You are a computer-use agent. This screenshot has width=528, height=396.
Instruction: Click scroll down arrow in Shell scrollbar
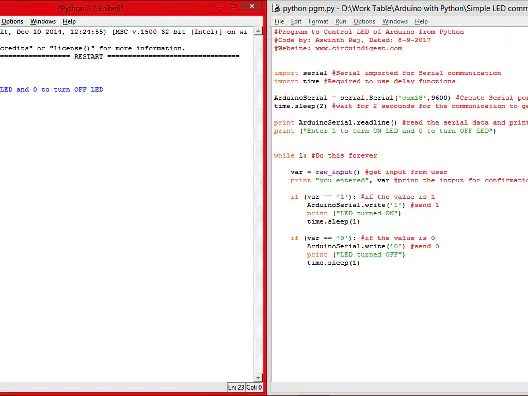coord(258,378)
